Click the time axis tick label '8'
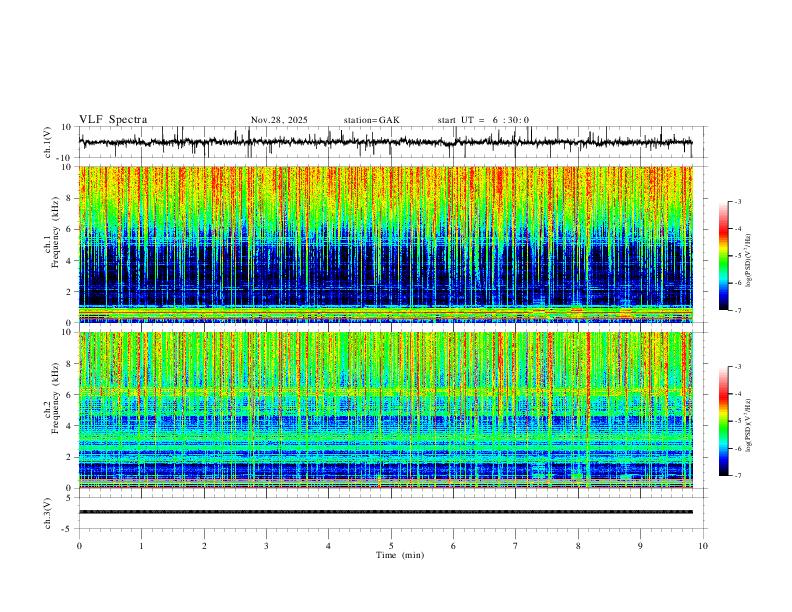The height and width of the screenshot is (612, 792). click(x=578, y=546)
